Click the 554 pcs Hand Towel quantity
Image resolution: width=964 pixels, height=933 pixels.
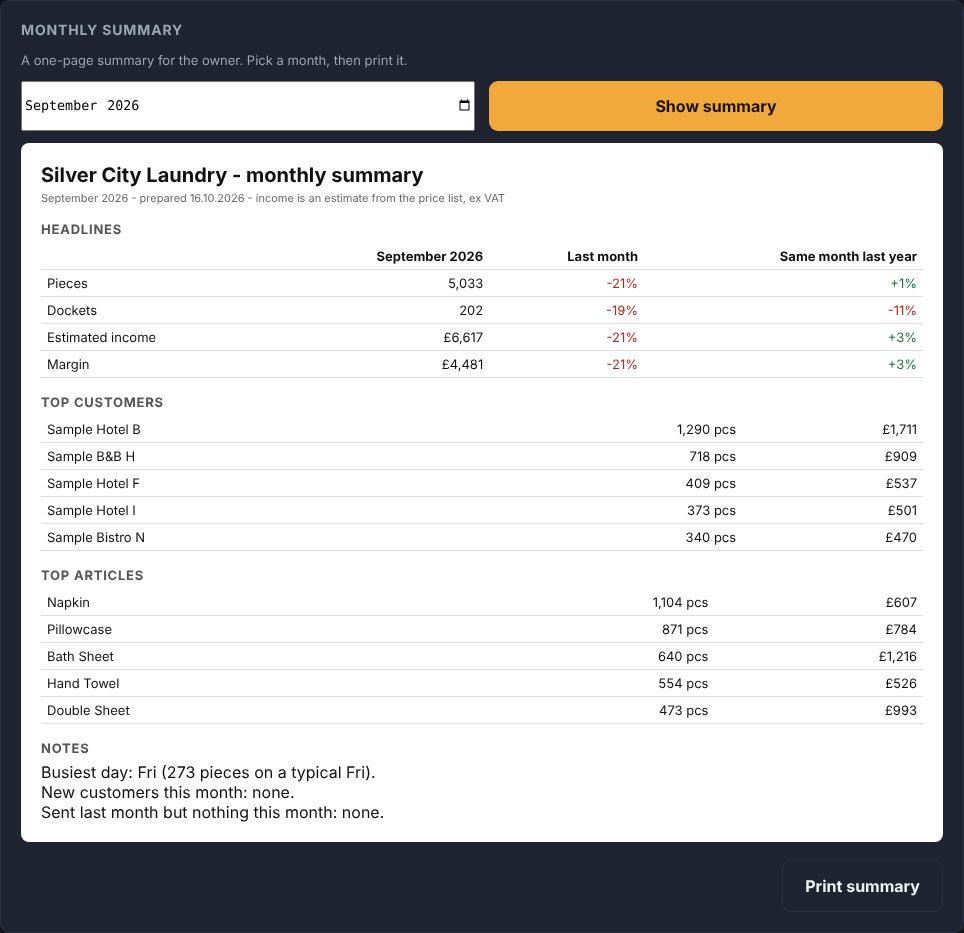pyautogui.click(x=683, y=684)
